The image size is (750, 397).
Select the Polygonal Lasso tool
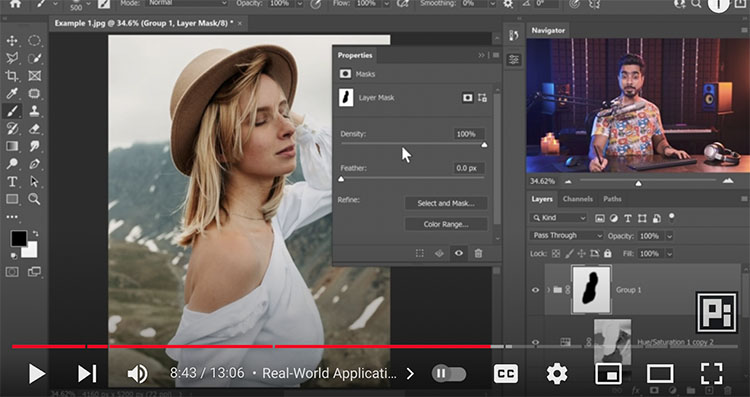coord(11,58)
